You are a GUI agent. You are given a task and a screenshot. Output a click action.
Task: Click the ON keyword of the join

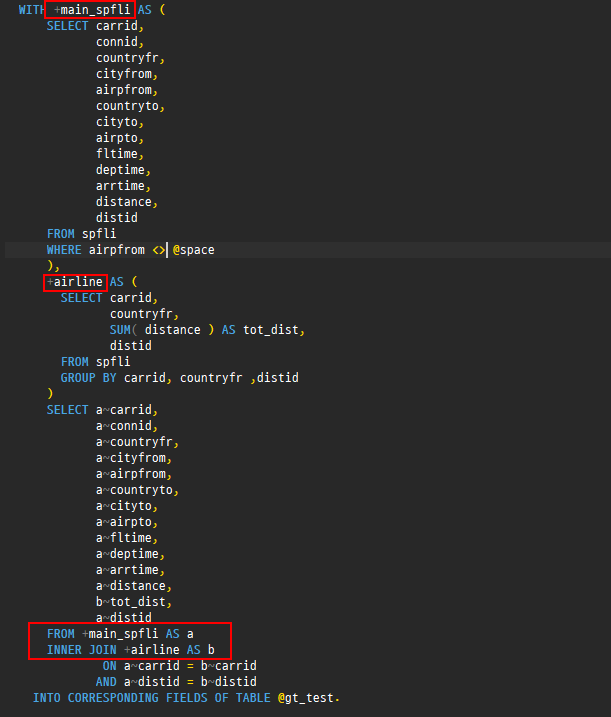click(x=109, y=666)
